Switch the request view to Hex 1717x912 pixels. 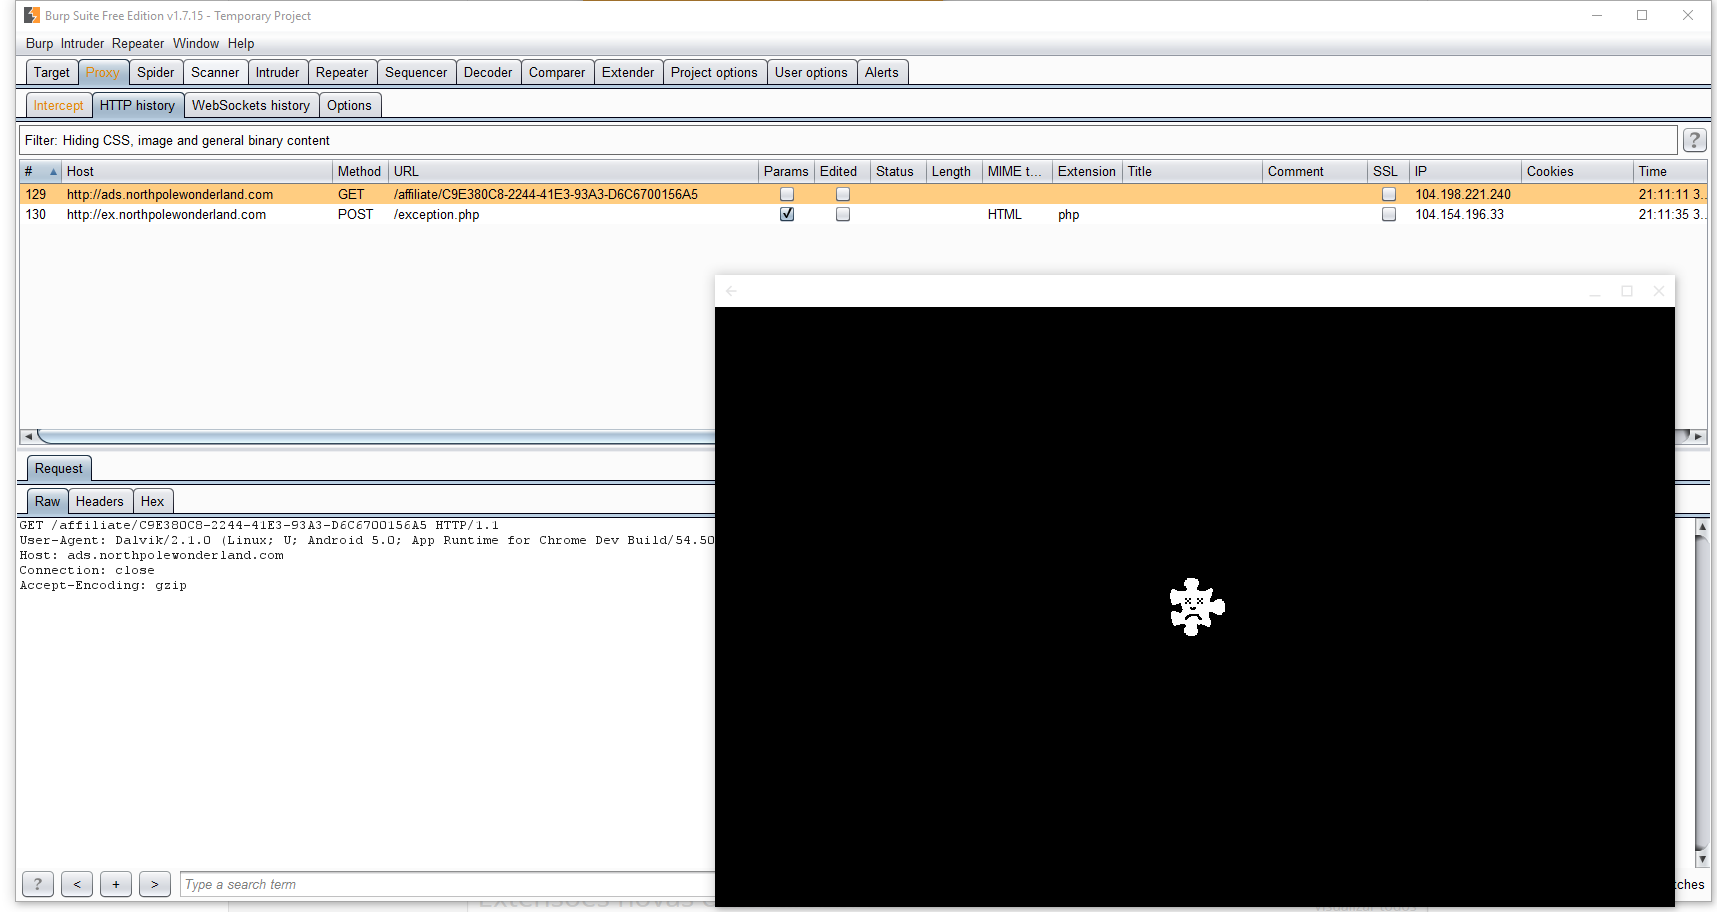(x=152, y=501)
